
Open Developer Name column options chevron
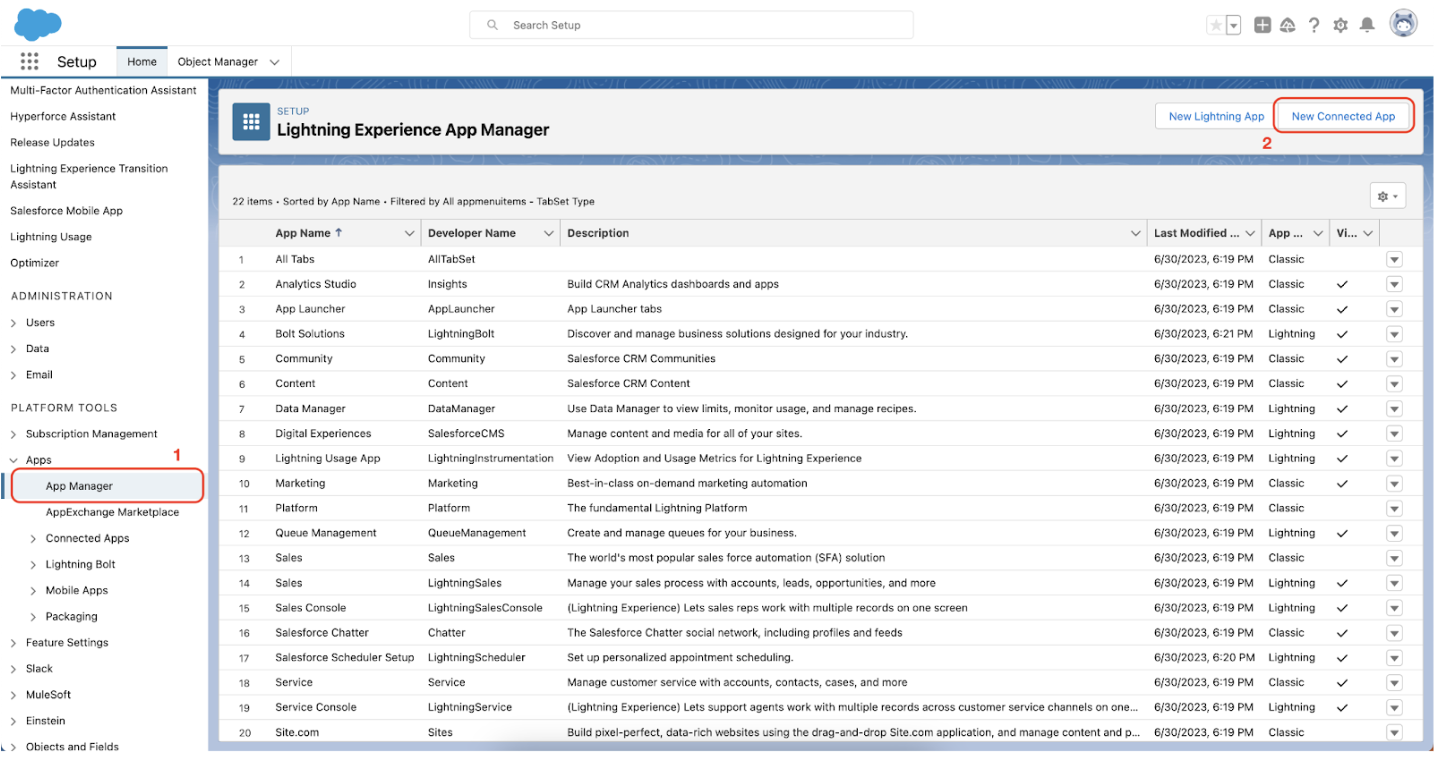[x=548, y=233]
